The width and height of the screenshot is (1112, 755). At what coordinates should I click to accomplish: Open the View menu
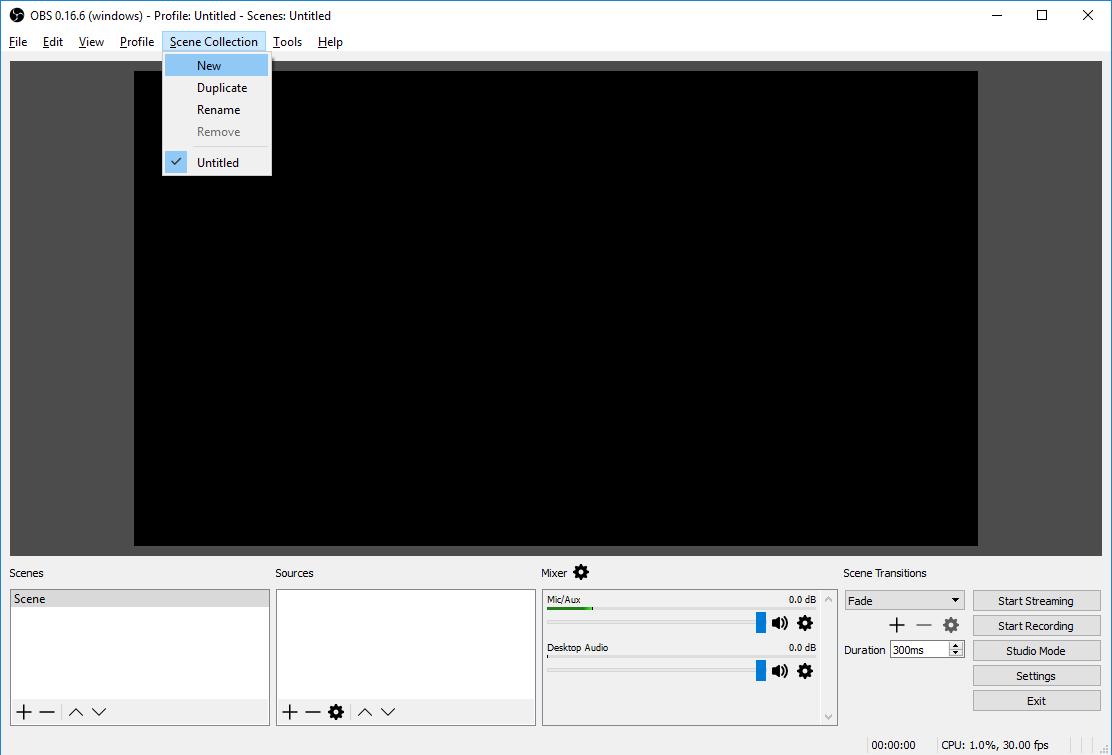91,42
